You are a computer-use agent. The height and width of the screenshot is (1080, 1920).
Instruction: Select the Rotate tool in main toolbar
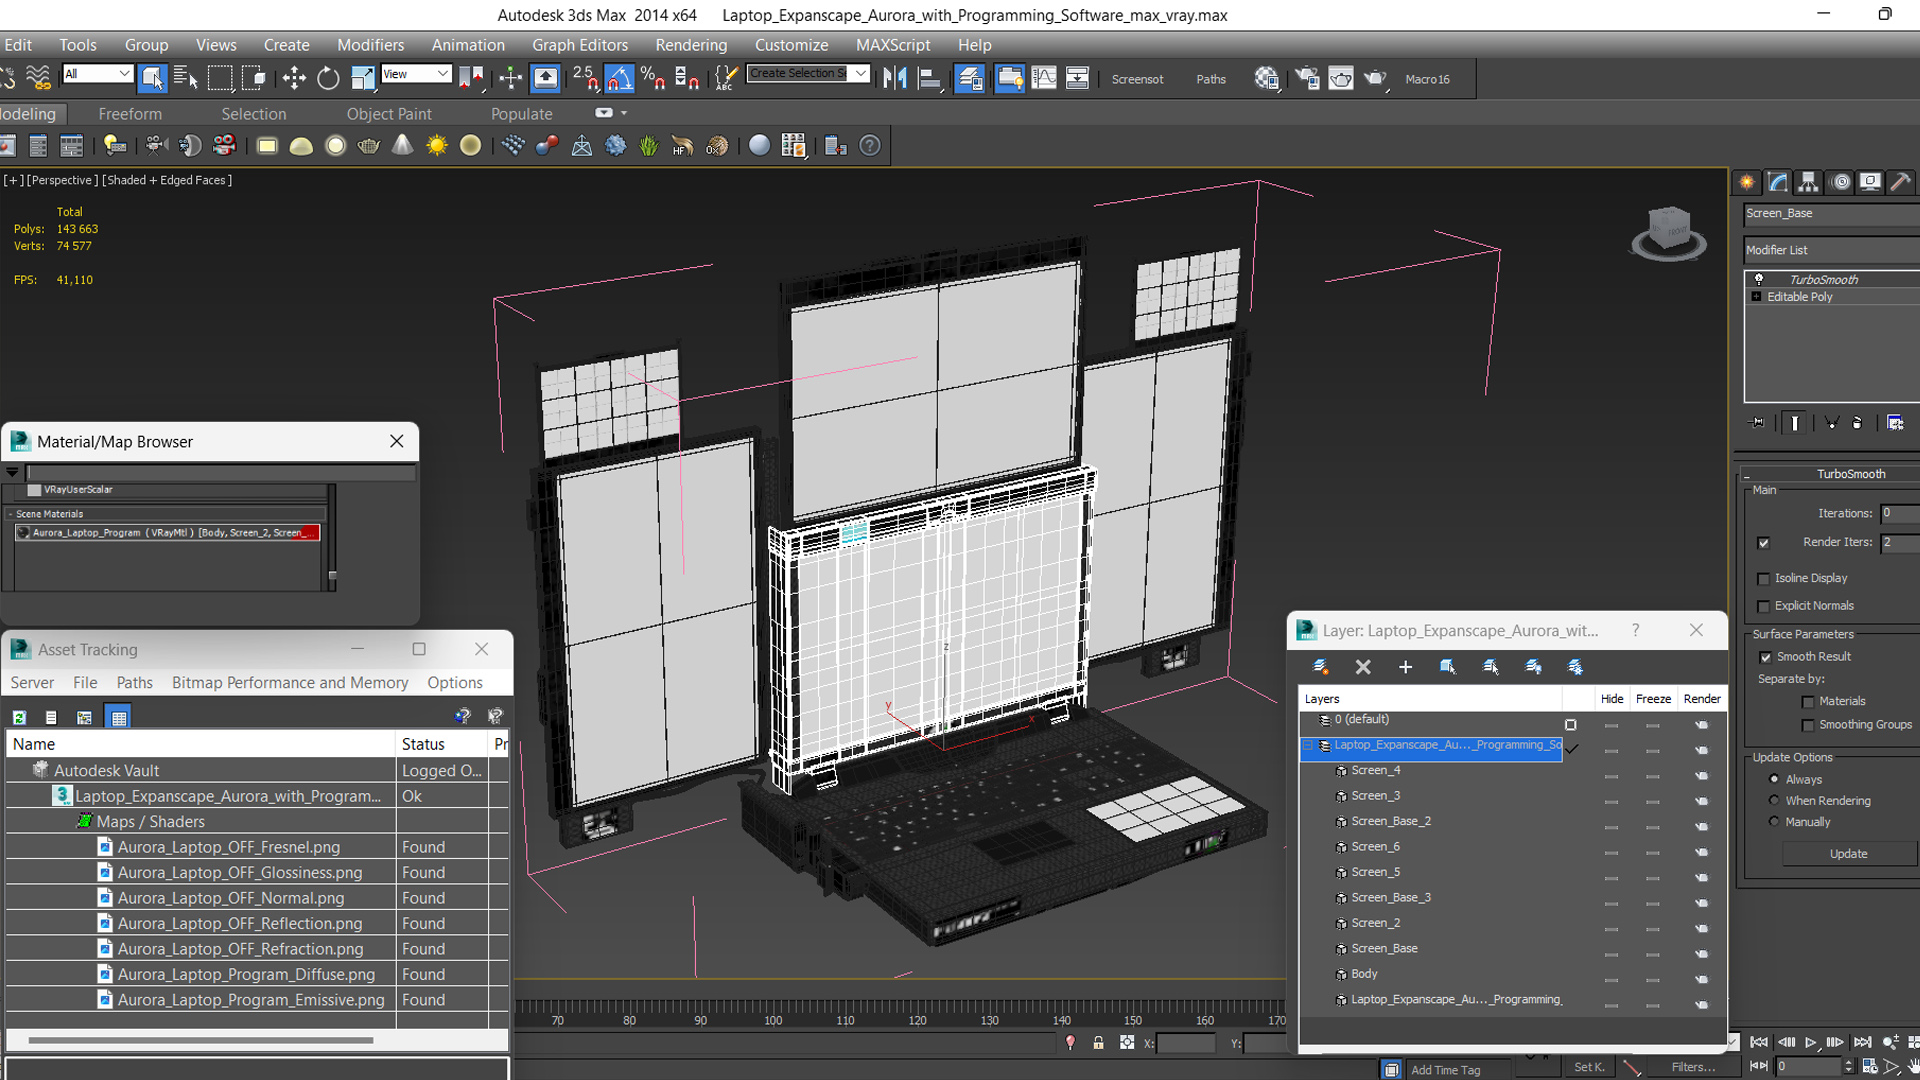point(328,78)
